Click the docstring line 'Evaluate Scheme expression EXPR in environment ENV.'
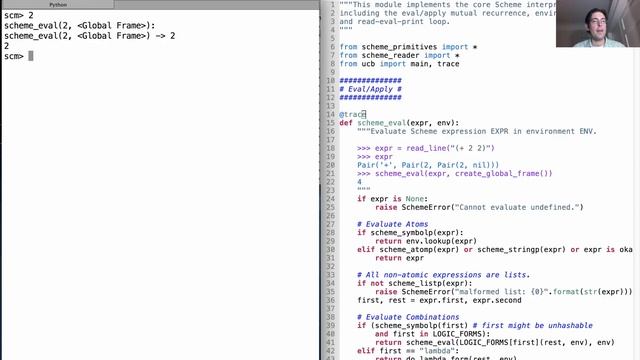 pos(477,131)
